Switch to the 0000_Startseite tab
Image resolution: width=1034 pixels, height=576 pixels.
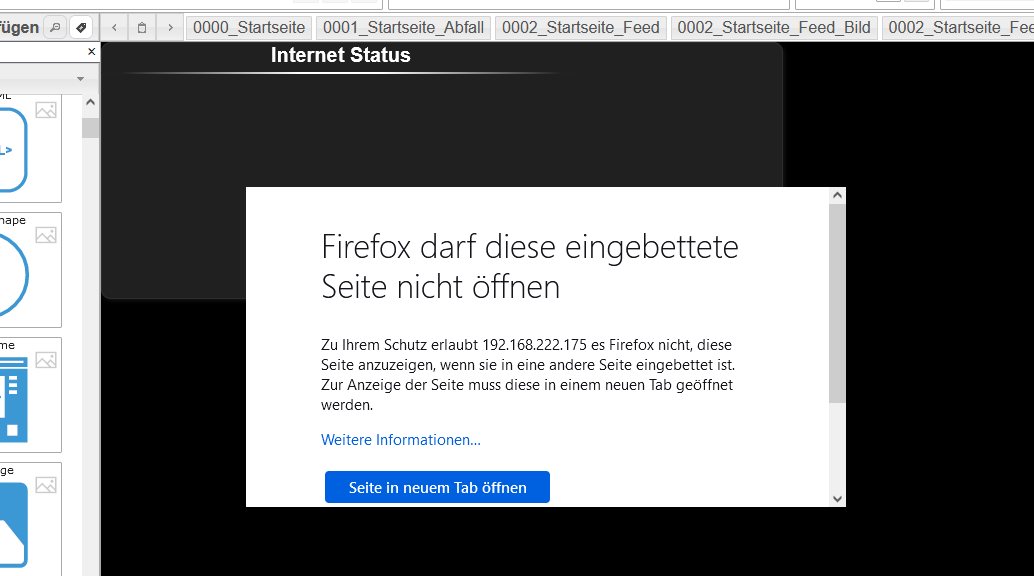click(x=249, y=28)
